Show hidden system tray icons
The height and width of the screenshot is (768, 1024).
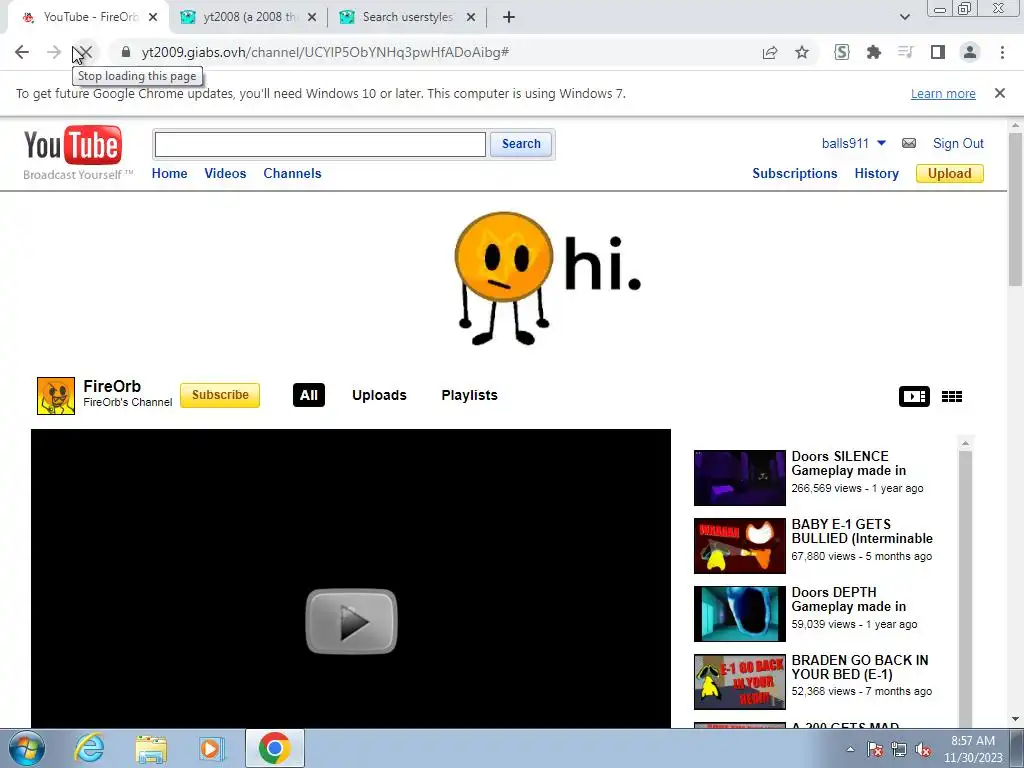click(x=850, y=749)
